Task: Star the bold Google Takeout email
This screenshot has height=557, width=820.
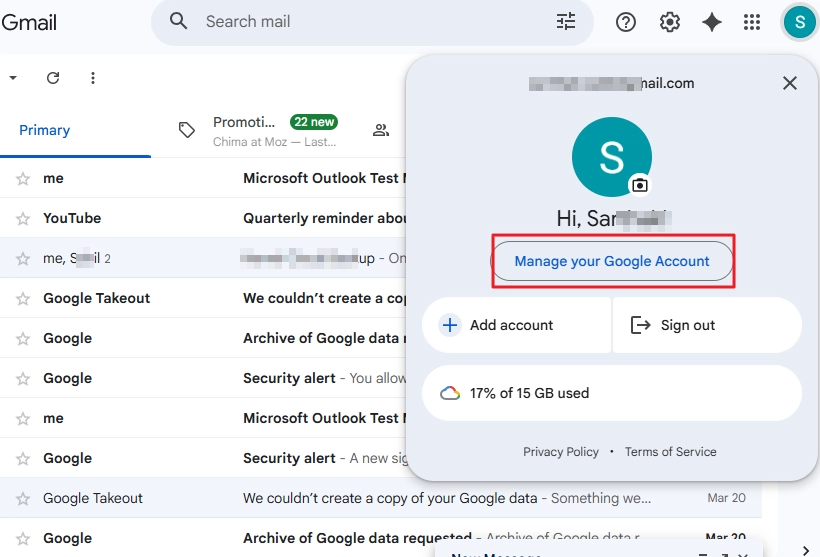Action: click(22, 298)
